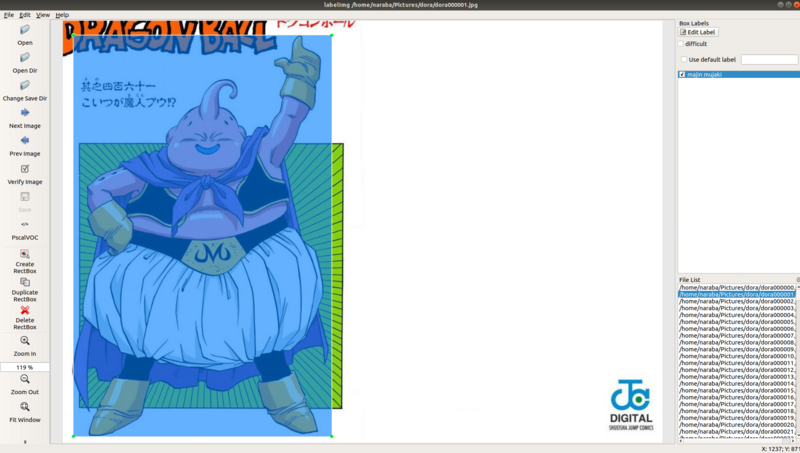Click the greyed Save icon

point(24,197)
